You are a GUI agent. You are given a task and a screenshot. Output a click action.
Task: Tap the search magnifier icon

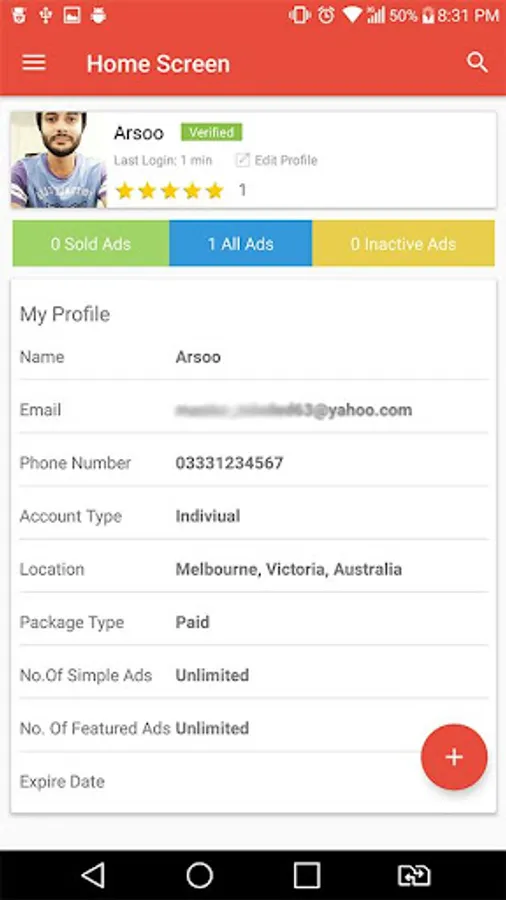click(477, 63)
